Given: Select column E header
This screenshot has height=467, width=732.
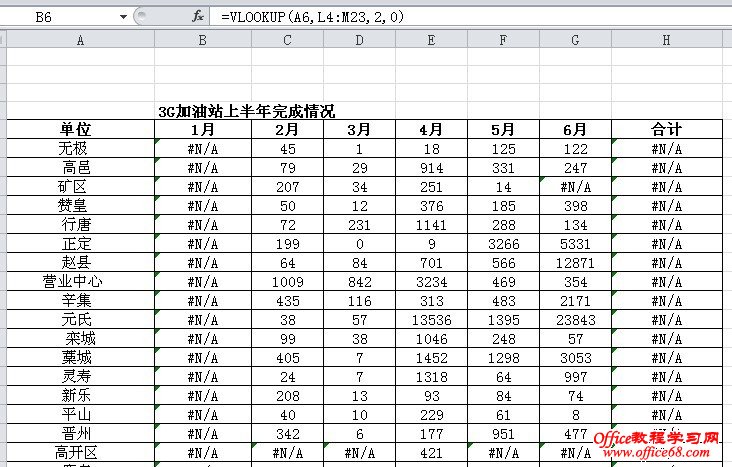Looking at the screenshot, I should pyautogui.click(x=431, y=41).
